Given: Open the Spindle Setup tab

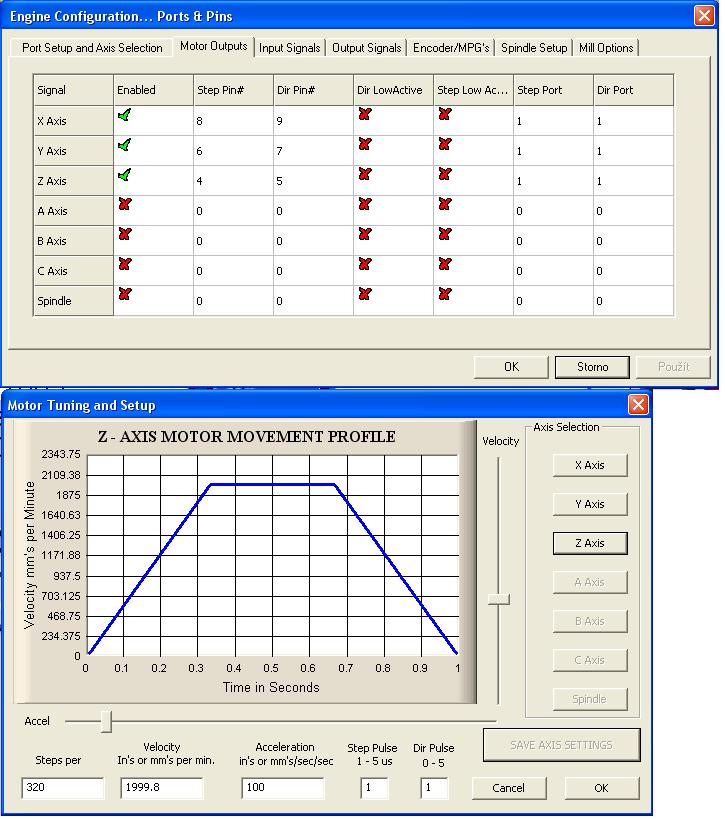Looking at the screenshot, I should pos(534,48).
